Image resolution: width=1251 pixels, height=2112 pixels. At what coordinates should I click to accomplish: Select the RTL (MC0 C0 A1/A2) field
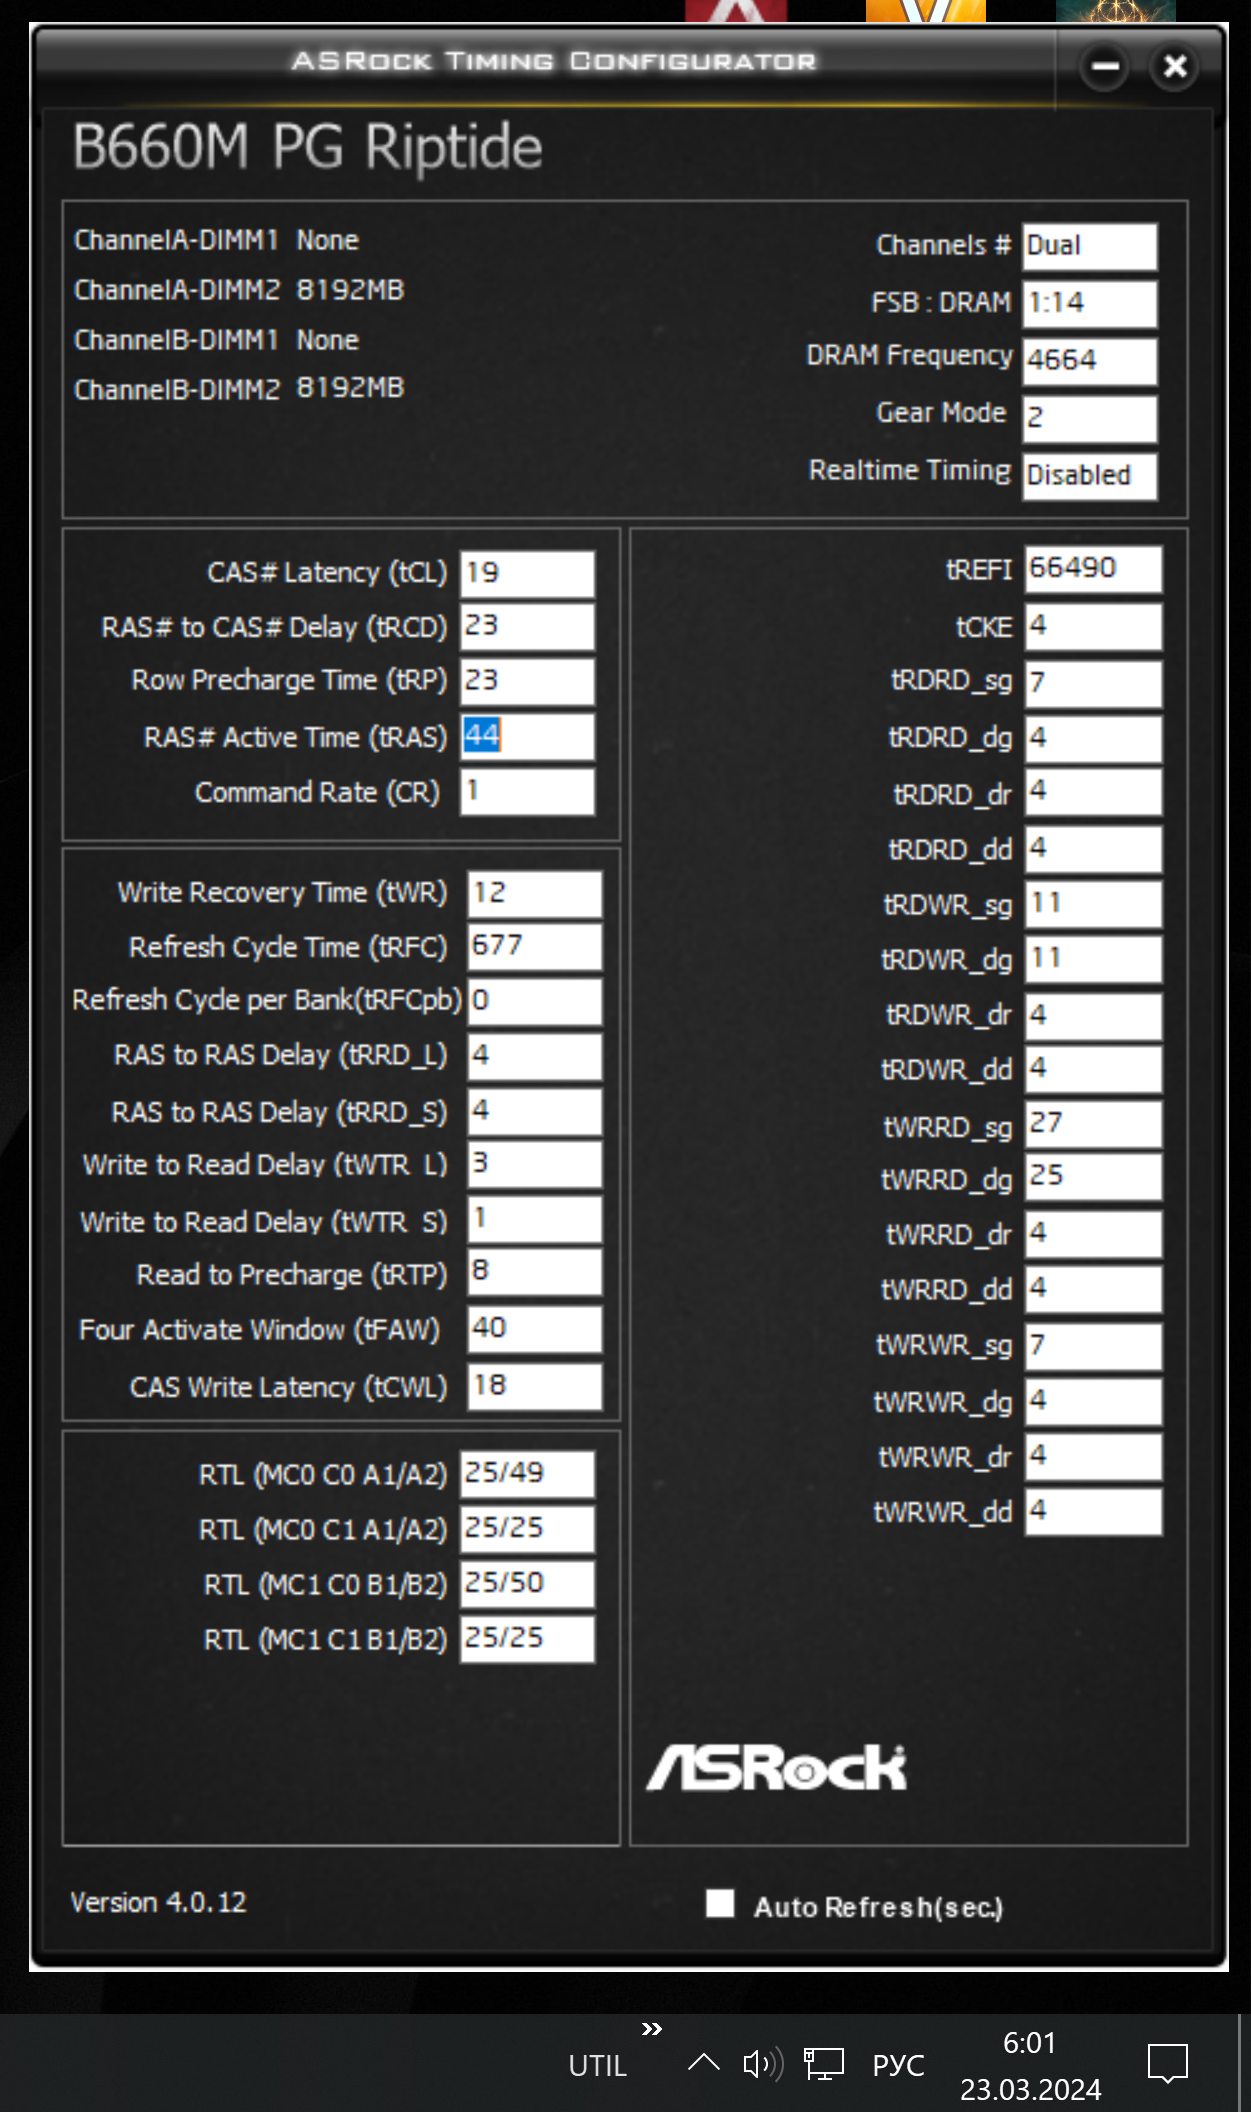(x=527, y=1475)
